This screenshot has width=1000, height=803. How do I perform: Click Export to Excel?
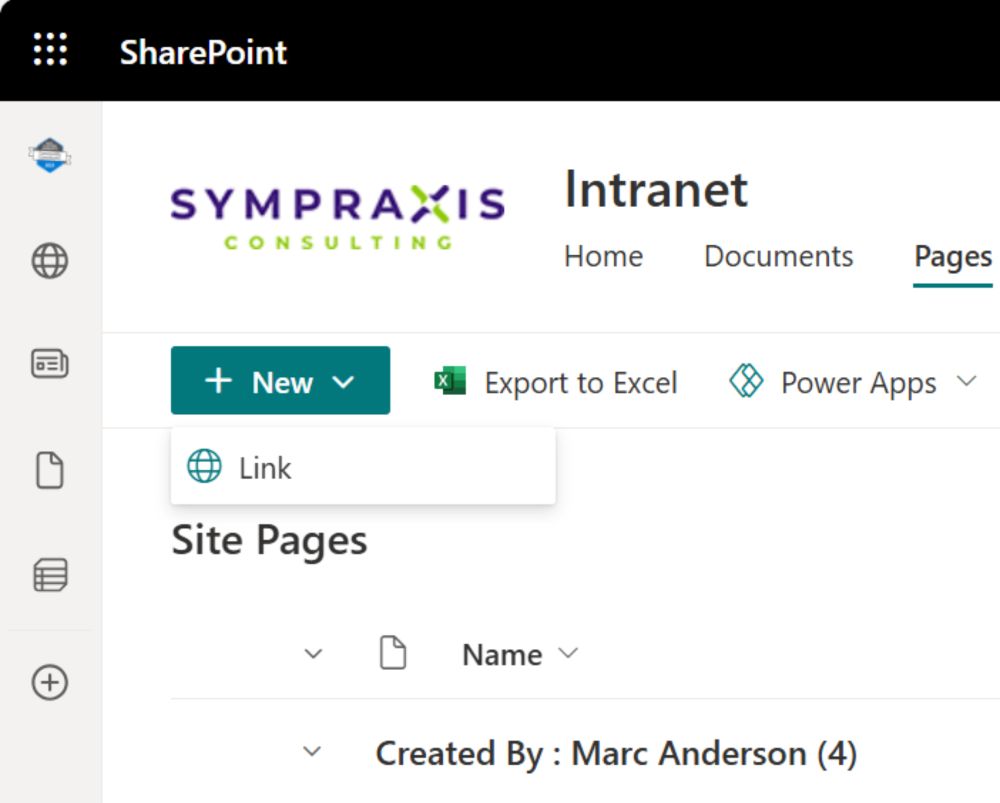tap(555, 382)
